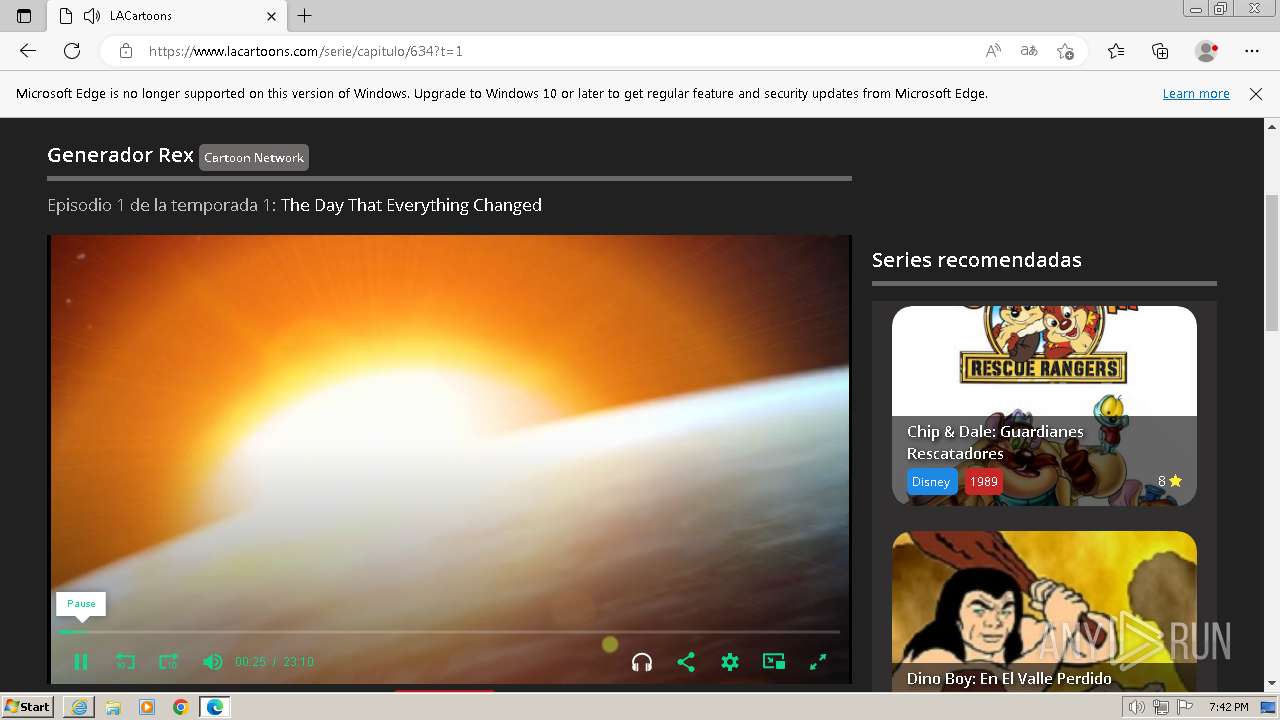
Task: Open the Favorites list
Action: pyautogui.click(x=1116, y=51)
